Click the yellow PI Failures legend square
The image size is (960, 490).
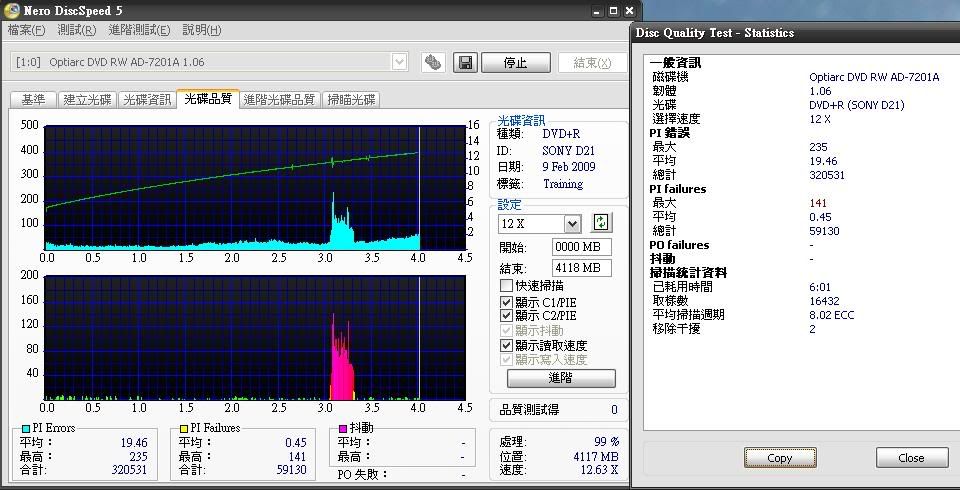(183, 429)
